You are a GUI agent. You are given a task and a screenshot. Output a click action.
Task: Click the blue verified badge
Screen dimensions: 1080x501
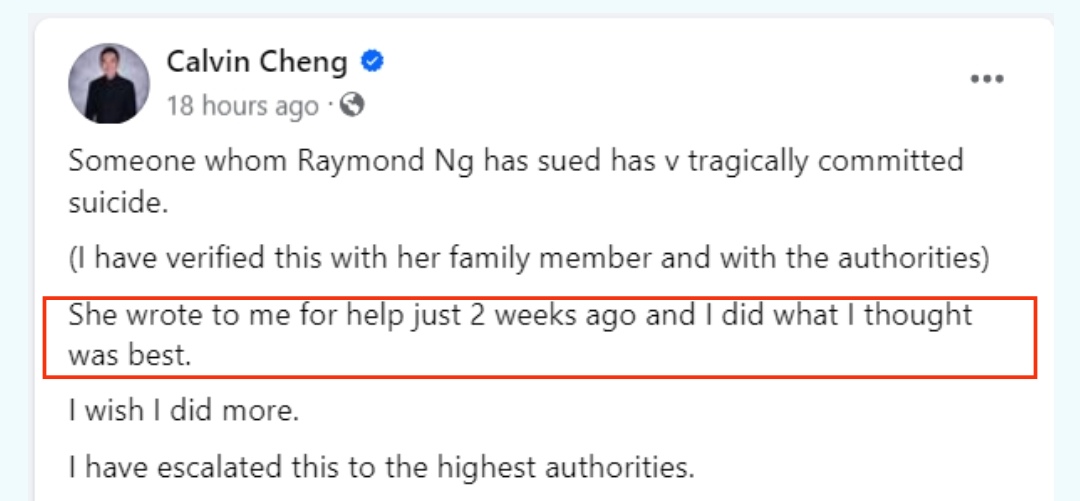372,63
